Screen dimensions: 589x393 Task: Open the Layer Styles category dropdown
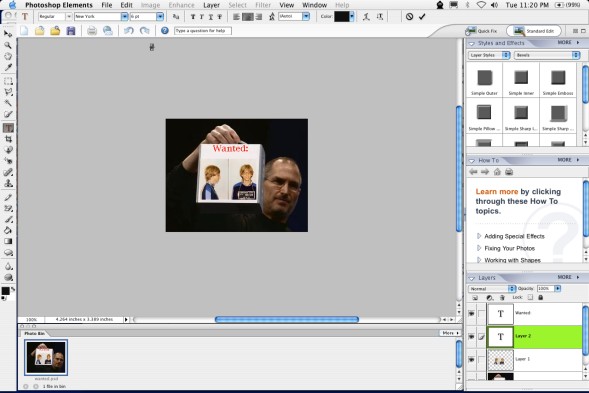pyautogui.click(x=489, y=55)
